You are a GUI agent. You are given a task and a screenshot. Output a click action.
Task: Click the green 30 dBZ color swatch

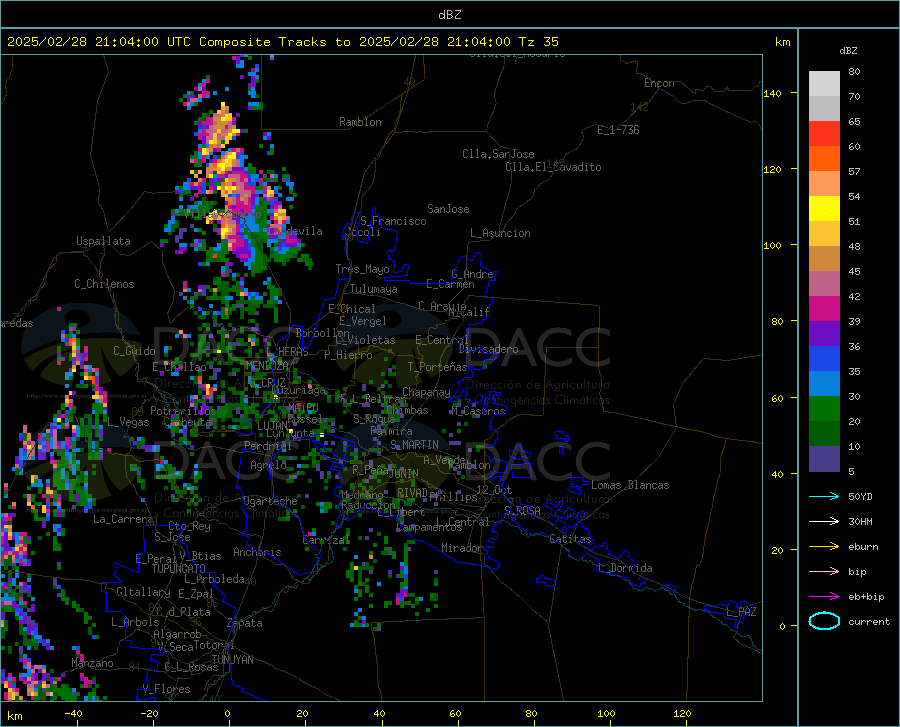point(824,409)
